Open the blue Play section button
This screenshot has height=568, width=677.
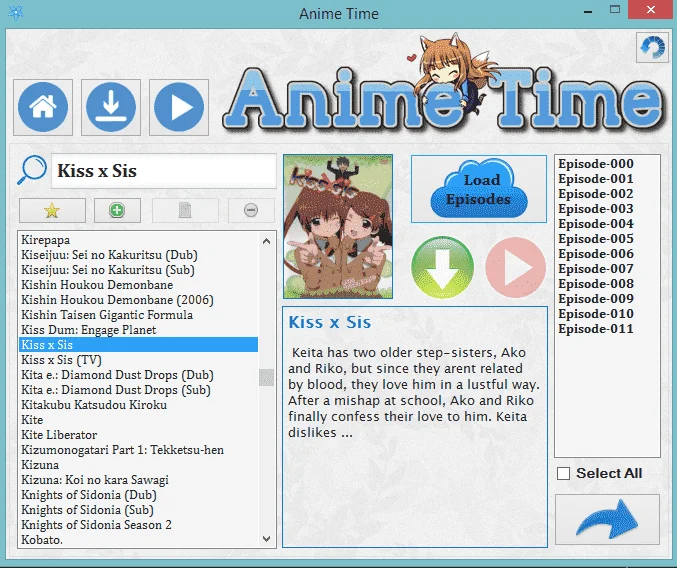(179, 107)
